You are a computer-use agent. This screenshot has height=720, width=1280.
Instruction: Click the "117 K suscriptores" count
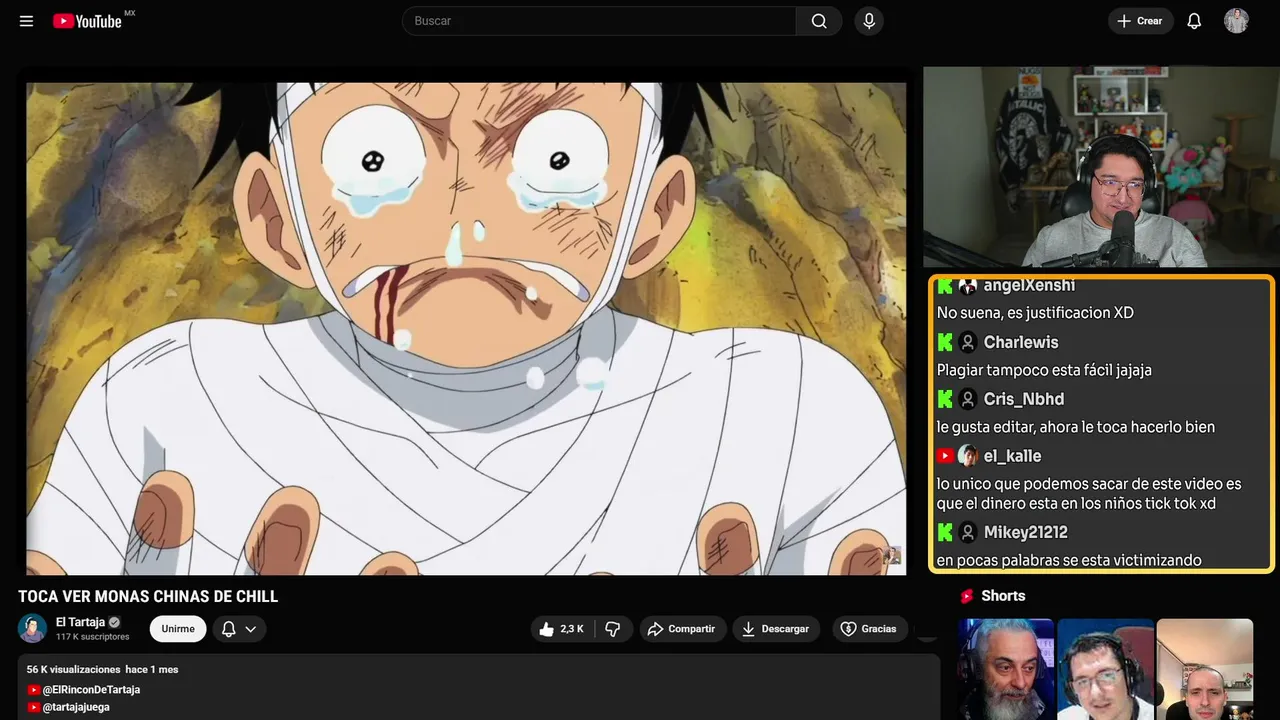click(93, 637)
